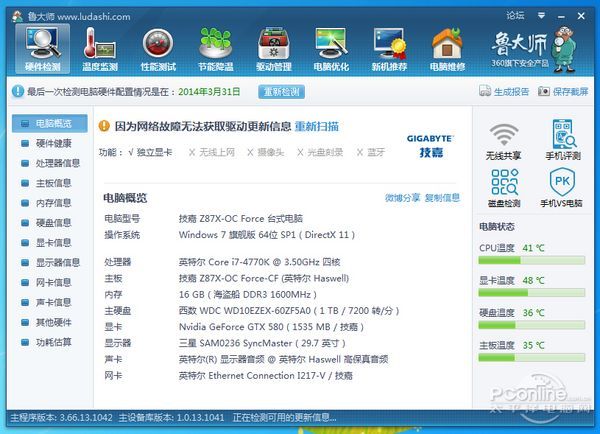Open 驱动管理 driver management
Screen dimensions: 600x434
tap(274, 49)
